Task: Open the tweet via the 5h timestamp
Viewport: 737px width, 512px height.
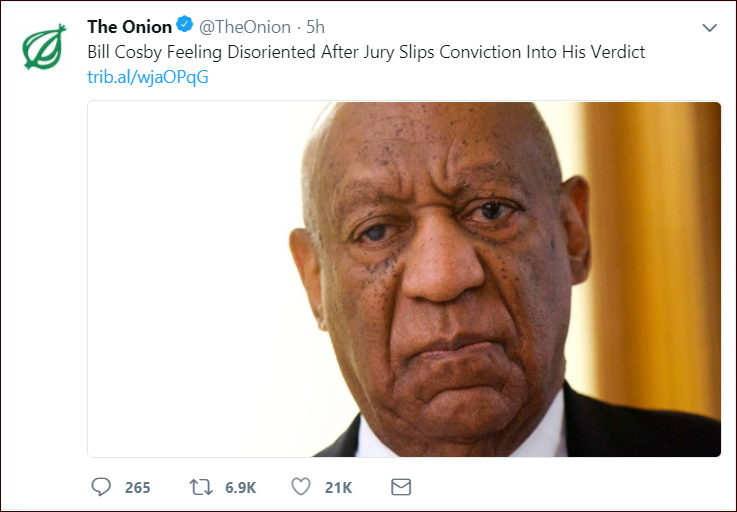Action: point(315,27)
